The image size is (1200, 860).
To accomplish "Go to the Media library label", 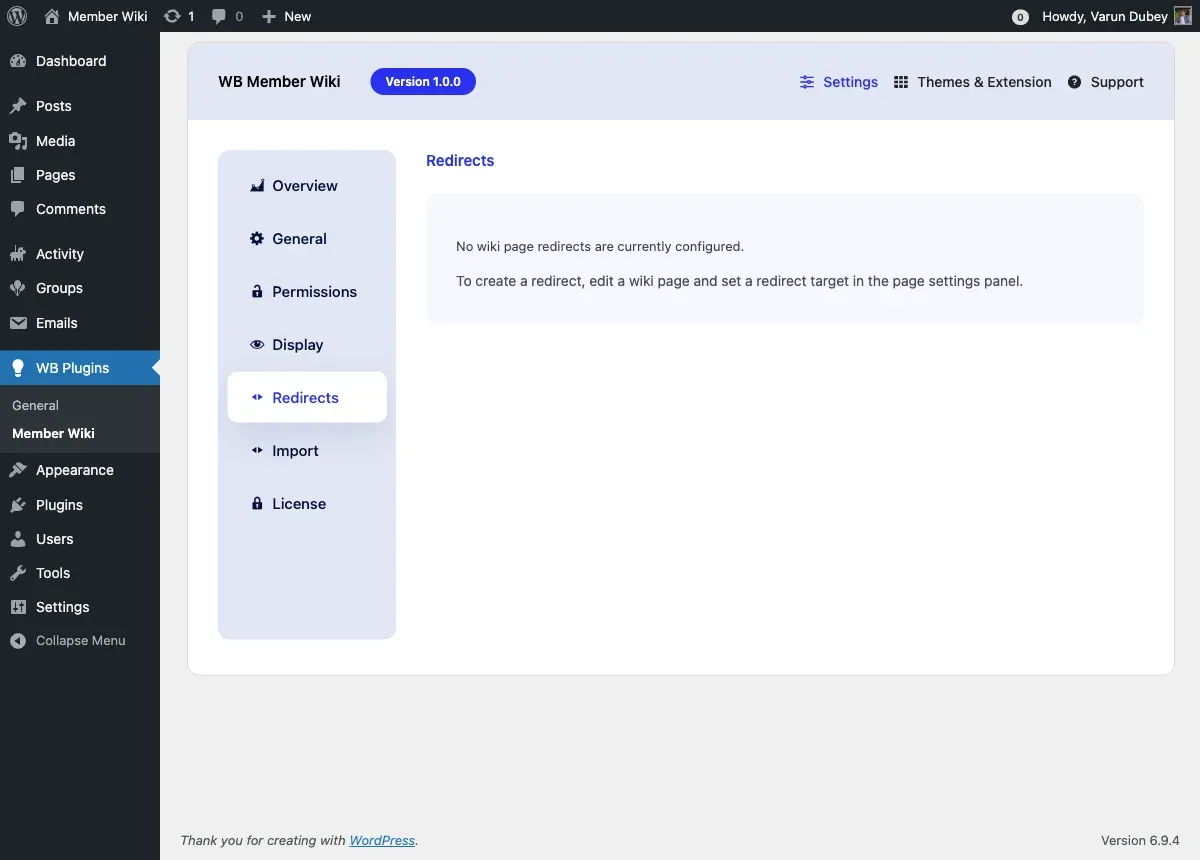I will pos(56,141).
